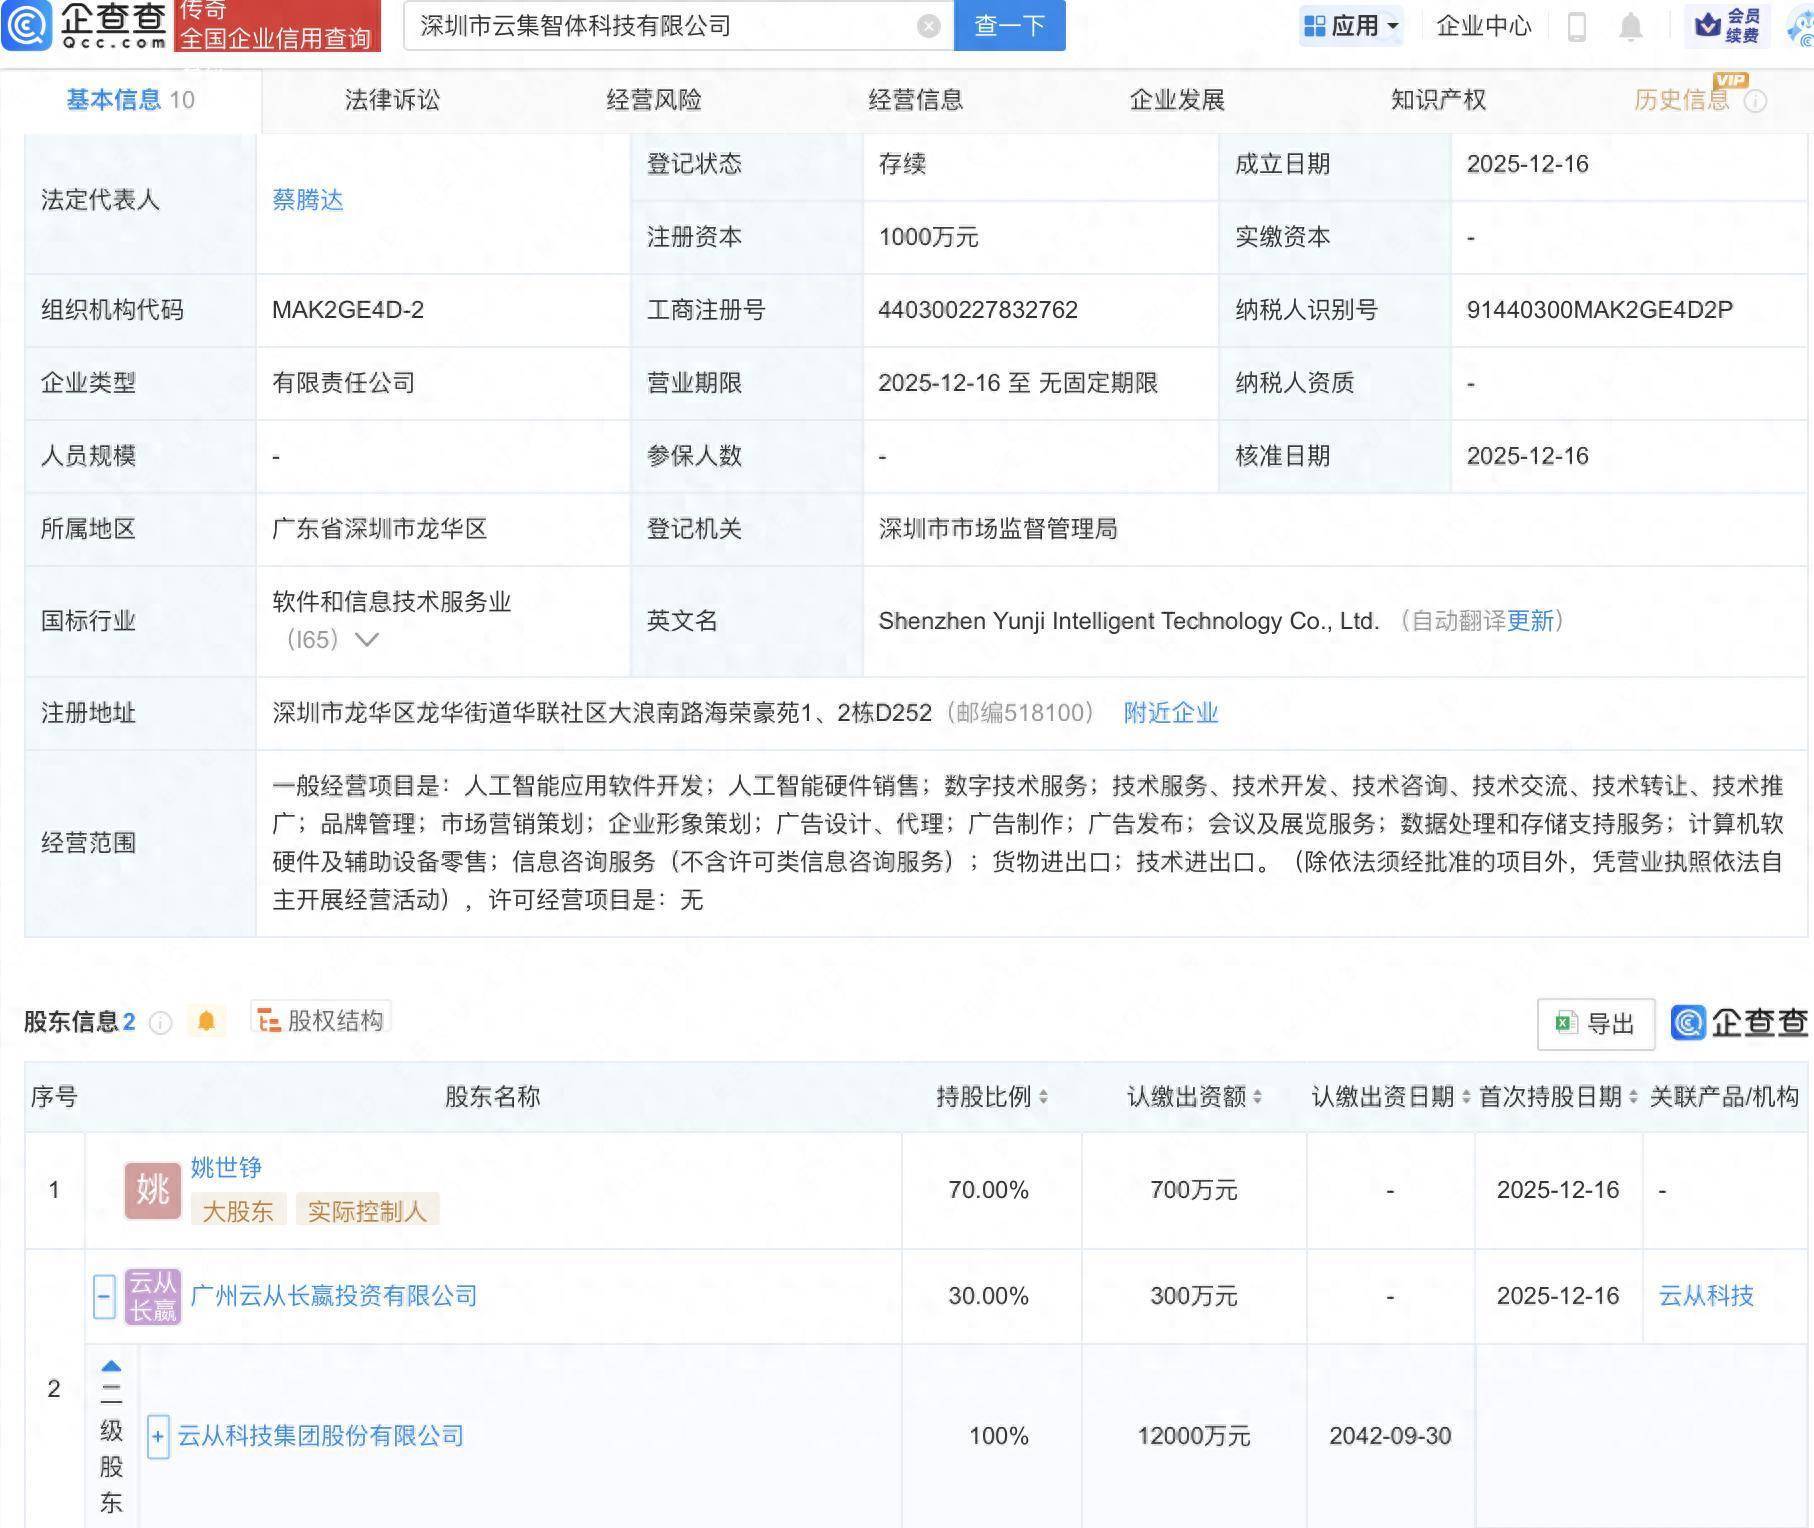This screenshot has width=1814, height=1528.
Task: Click inside the company name search field
Action: coord(650,26)
